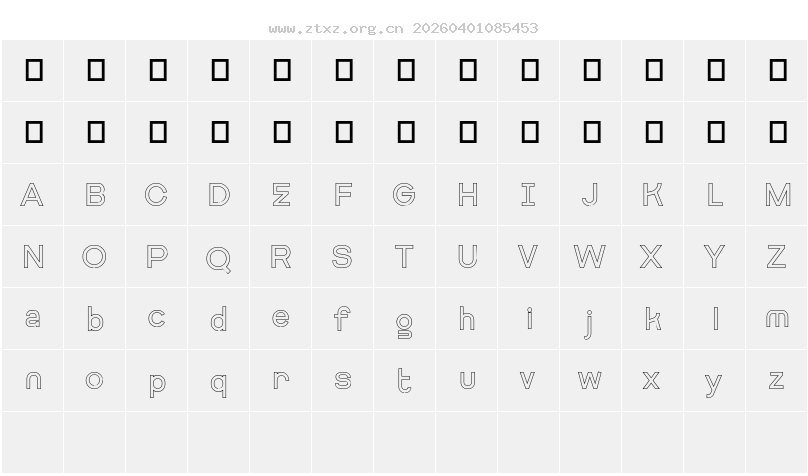Screen dimensions: 808x476
Task: Click the uppercase M glyph cell
Action: 777,195
